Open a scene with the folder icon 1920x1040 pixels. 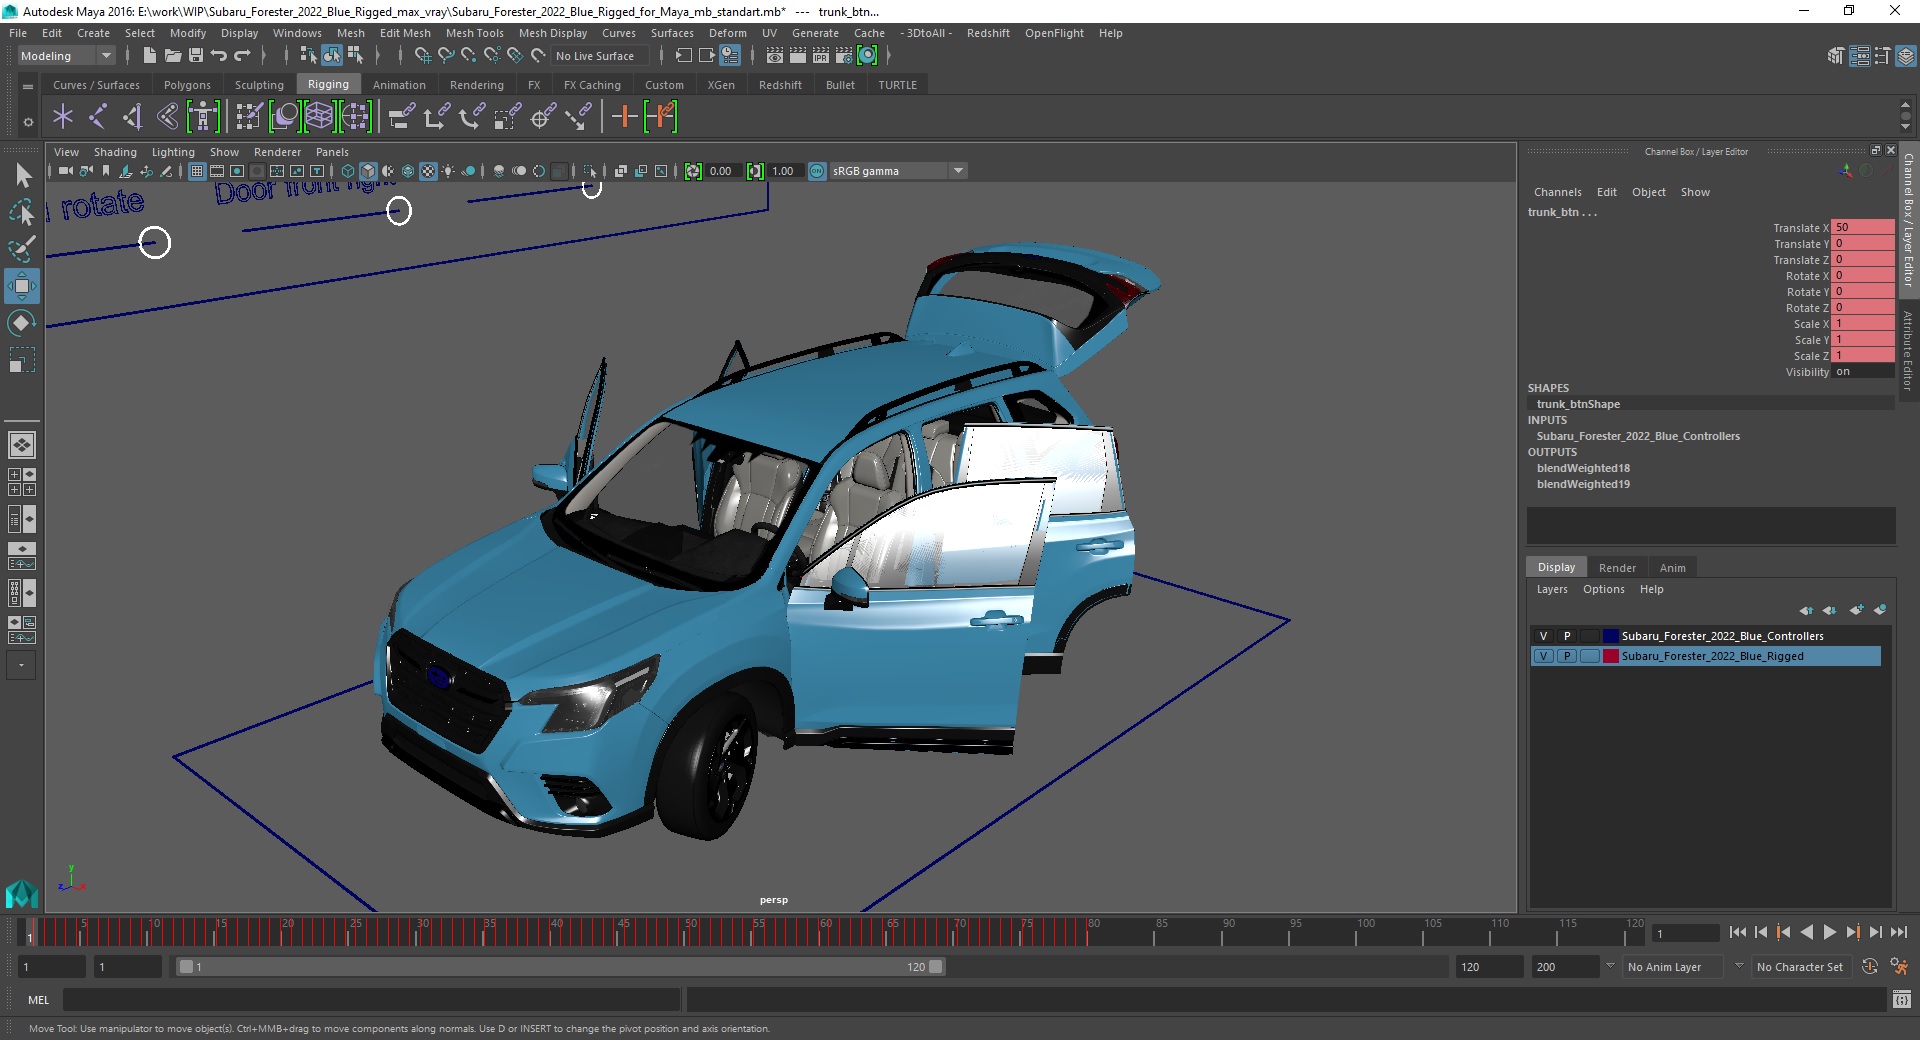pos(172,56)
